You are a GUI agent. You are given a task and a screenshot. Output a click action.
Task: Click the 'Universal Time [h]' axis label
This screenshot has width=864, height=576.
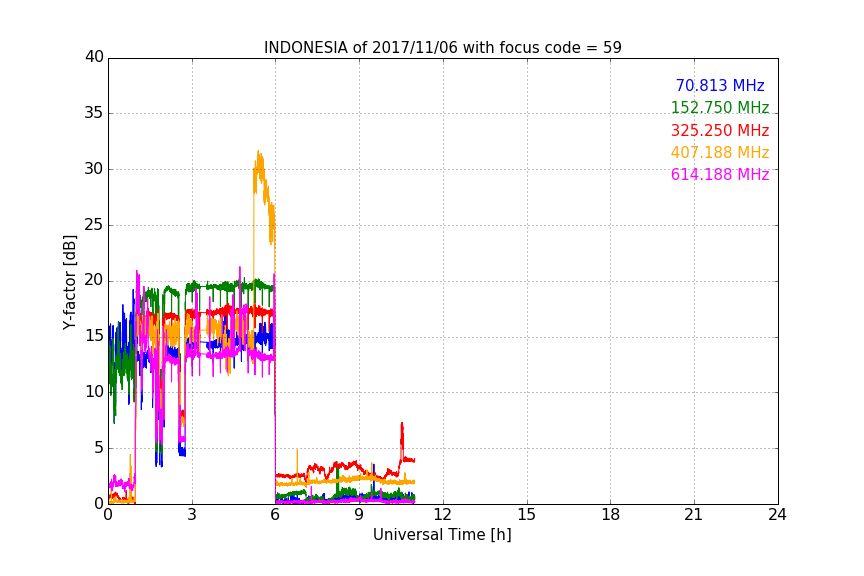(x=442, y=534)
